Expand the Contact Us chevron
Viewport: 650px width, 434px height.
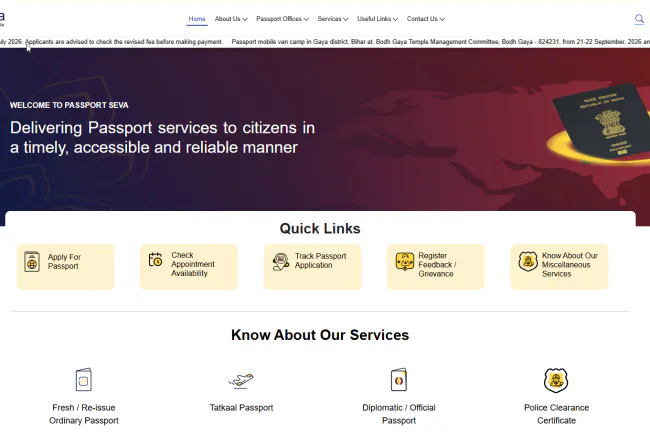click(x=442, y=19)
